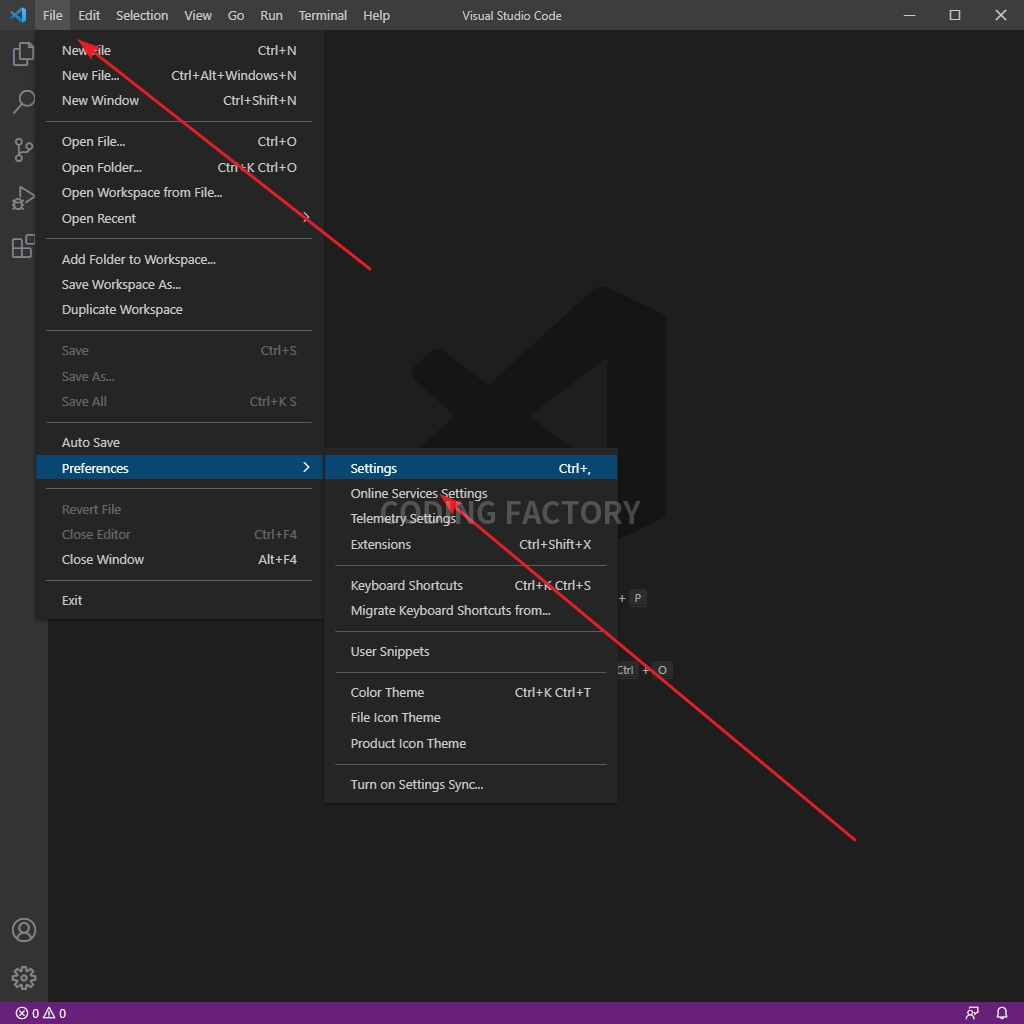This screenshot has width=1024, height=1024.
Task: Choose New File... with Ctrl+Alt+Windows+N
Action: pyautogui.click(x=179, y=75)
